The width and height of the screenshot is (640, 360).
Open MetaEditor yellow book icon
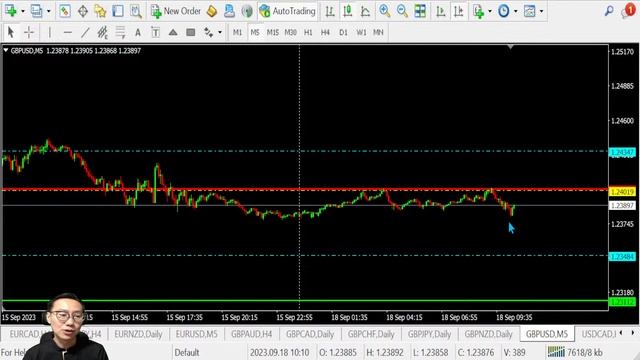tap(212, 11)
